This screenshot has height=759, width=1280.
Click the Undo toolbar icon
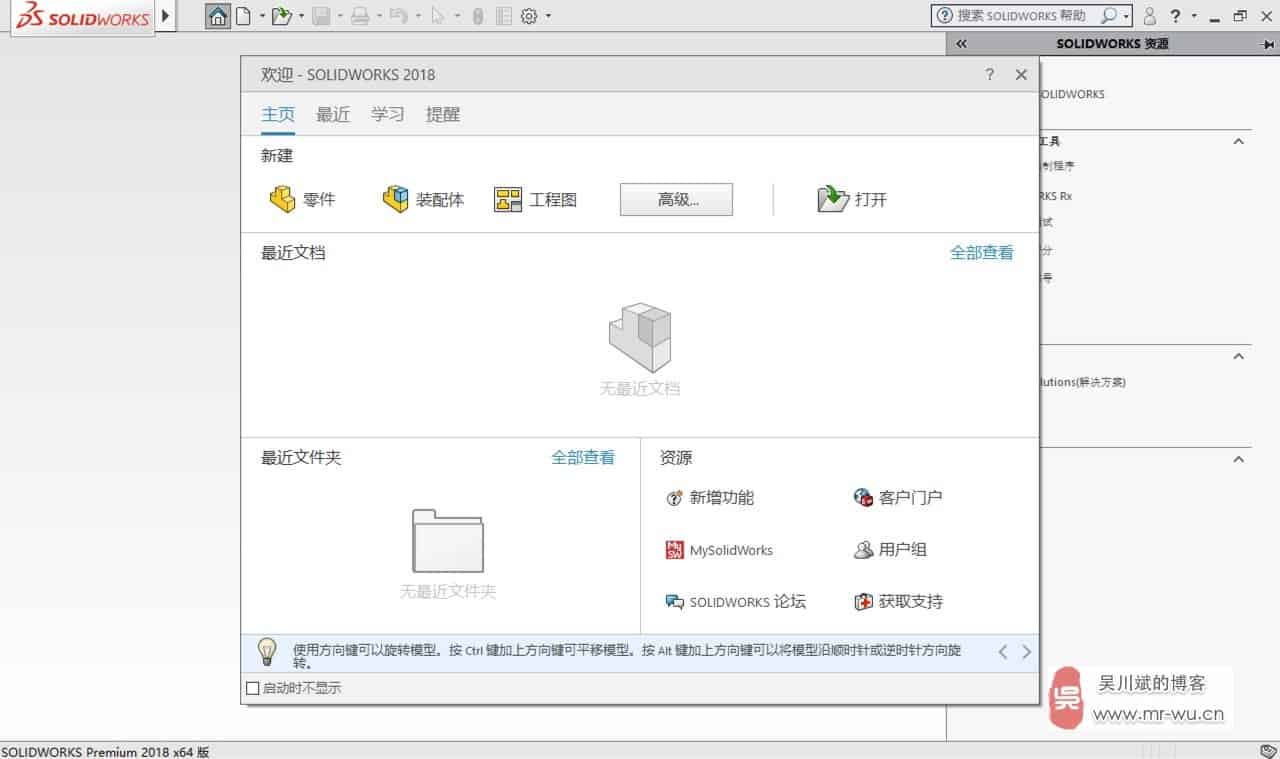(x=398, y=16)
